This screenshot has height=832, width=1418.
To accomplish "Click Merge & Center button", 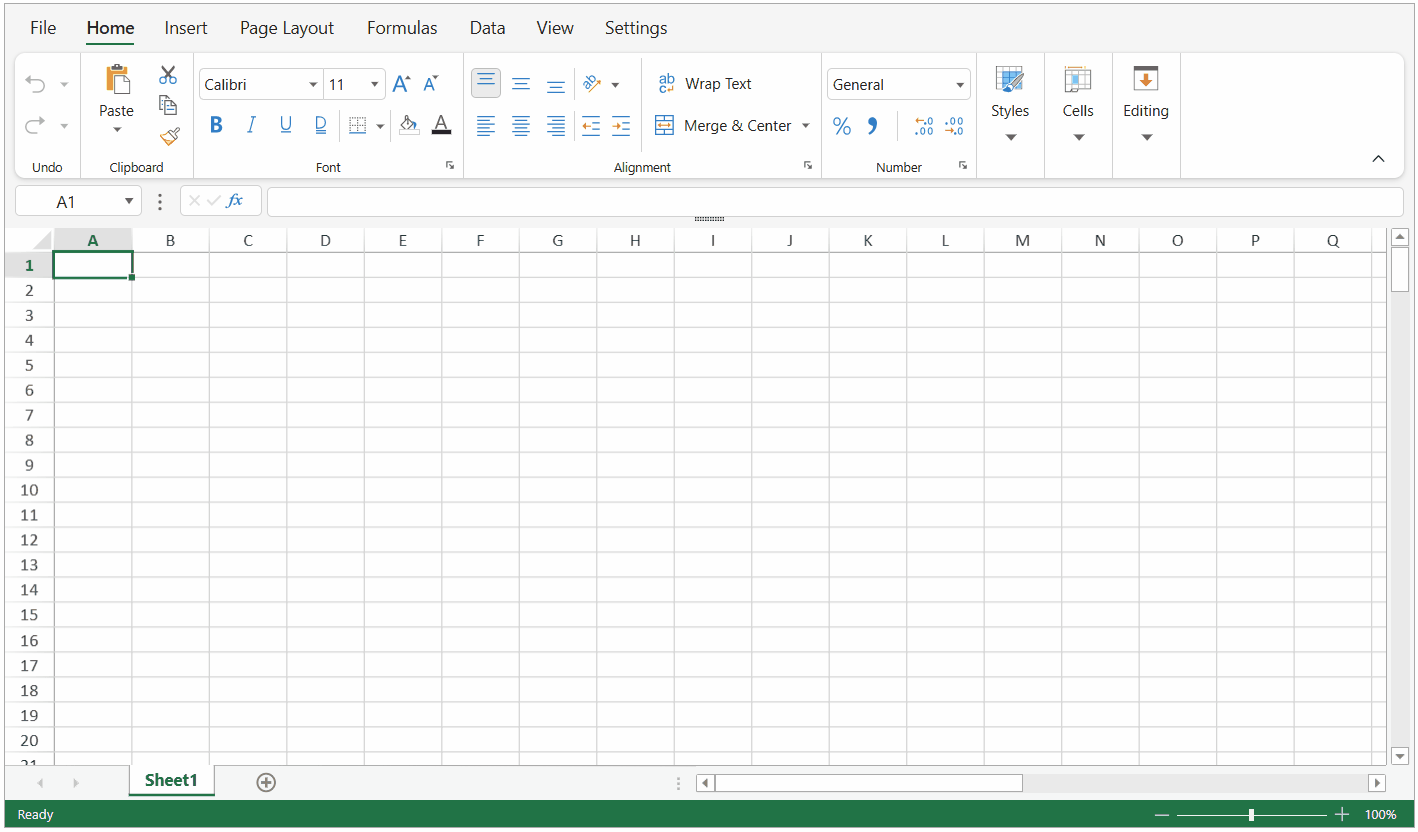I will [x=723, y=125].
